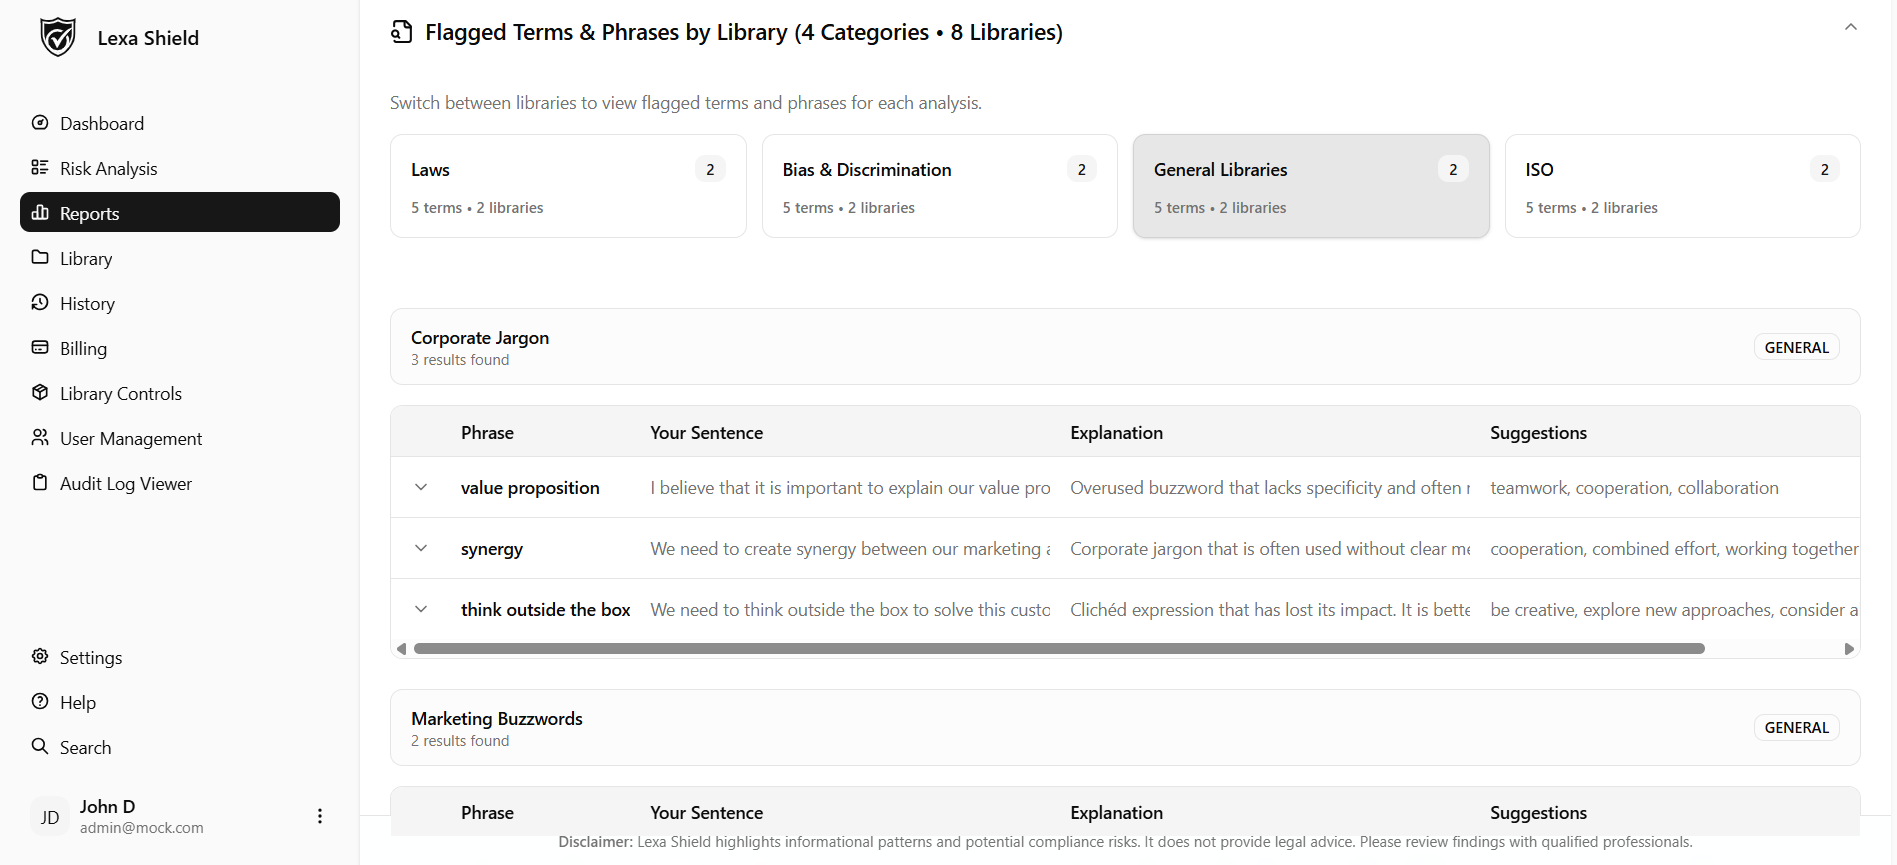Open the Help page
This screenshot has width=1897, height=865.
180,702
